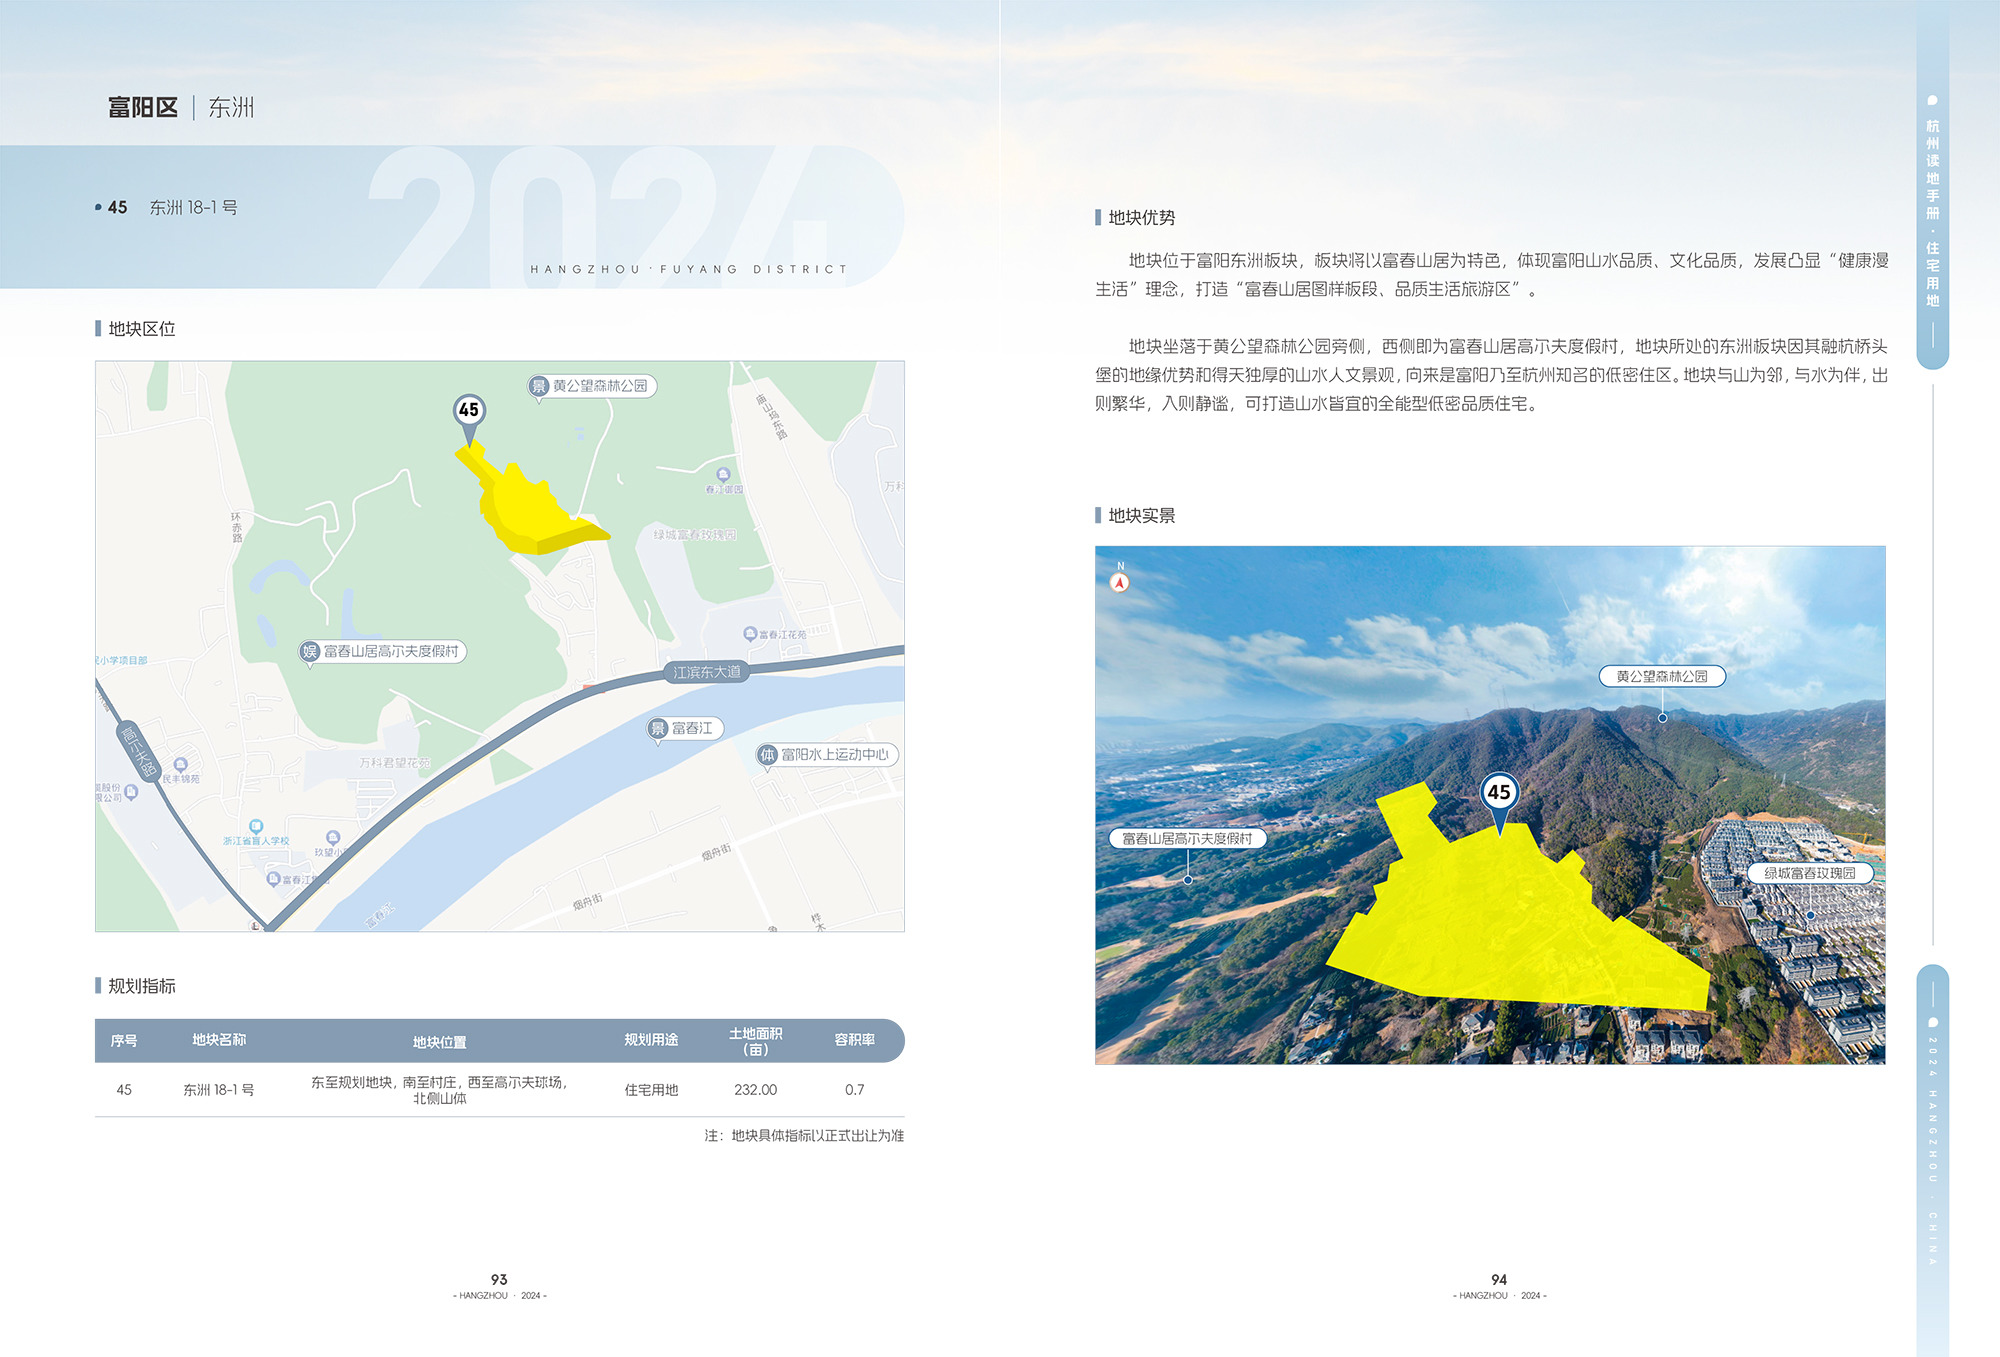The height and width of the screenshot is (1357, 2000).
Task: Click the 地块区位 section heading
Action: pos(142,329)
